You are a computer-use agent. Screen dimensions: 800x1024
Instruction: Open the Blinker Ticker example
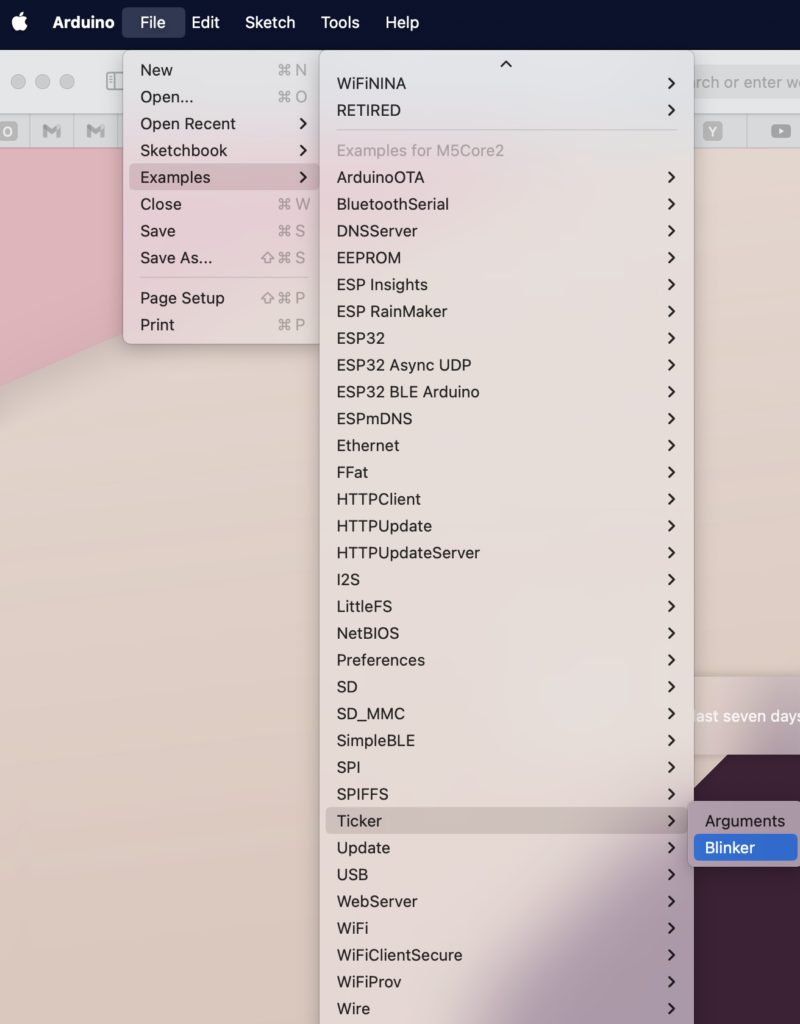[x=745, y=847]
